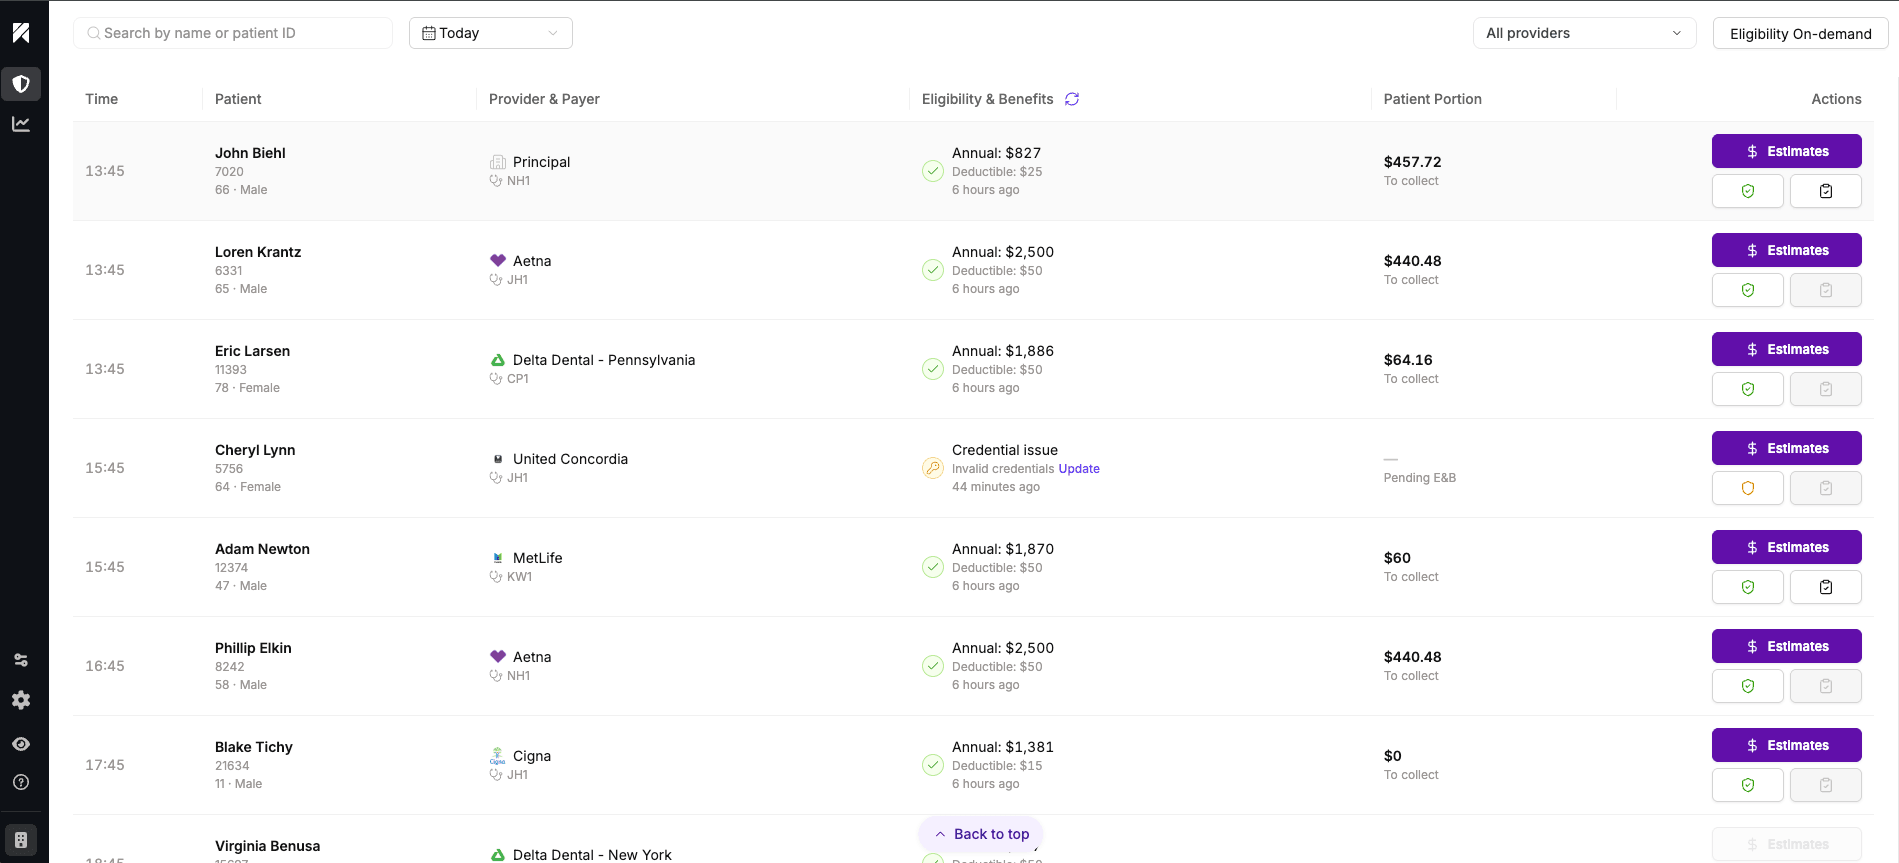This screenshot has width=1899, height=863.
Task: Click John Biehl's clipboard button
Action: click(1826, 191)
